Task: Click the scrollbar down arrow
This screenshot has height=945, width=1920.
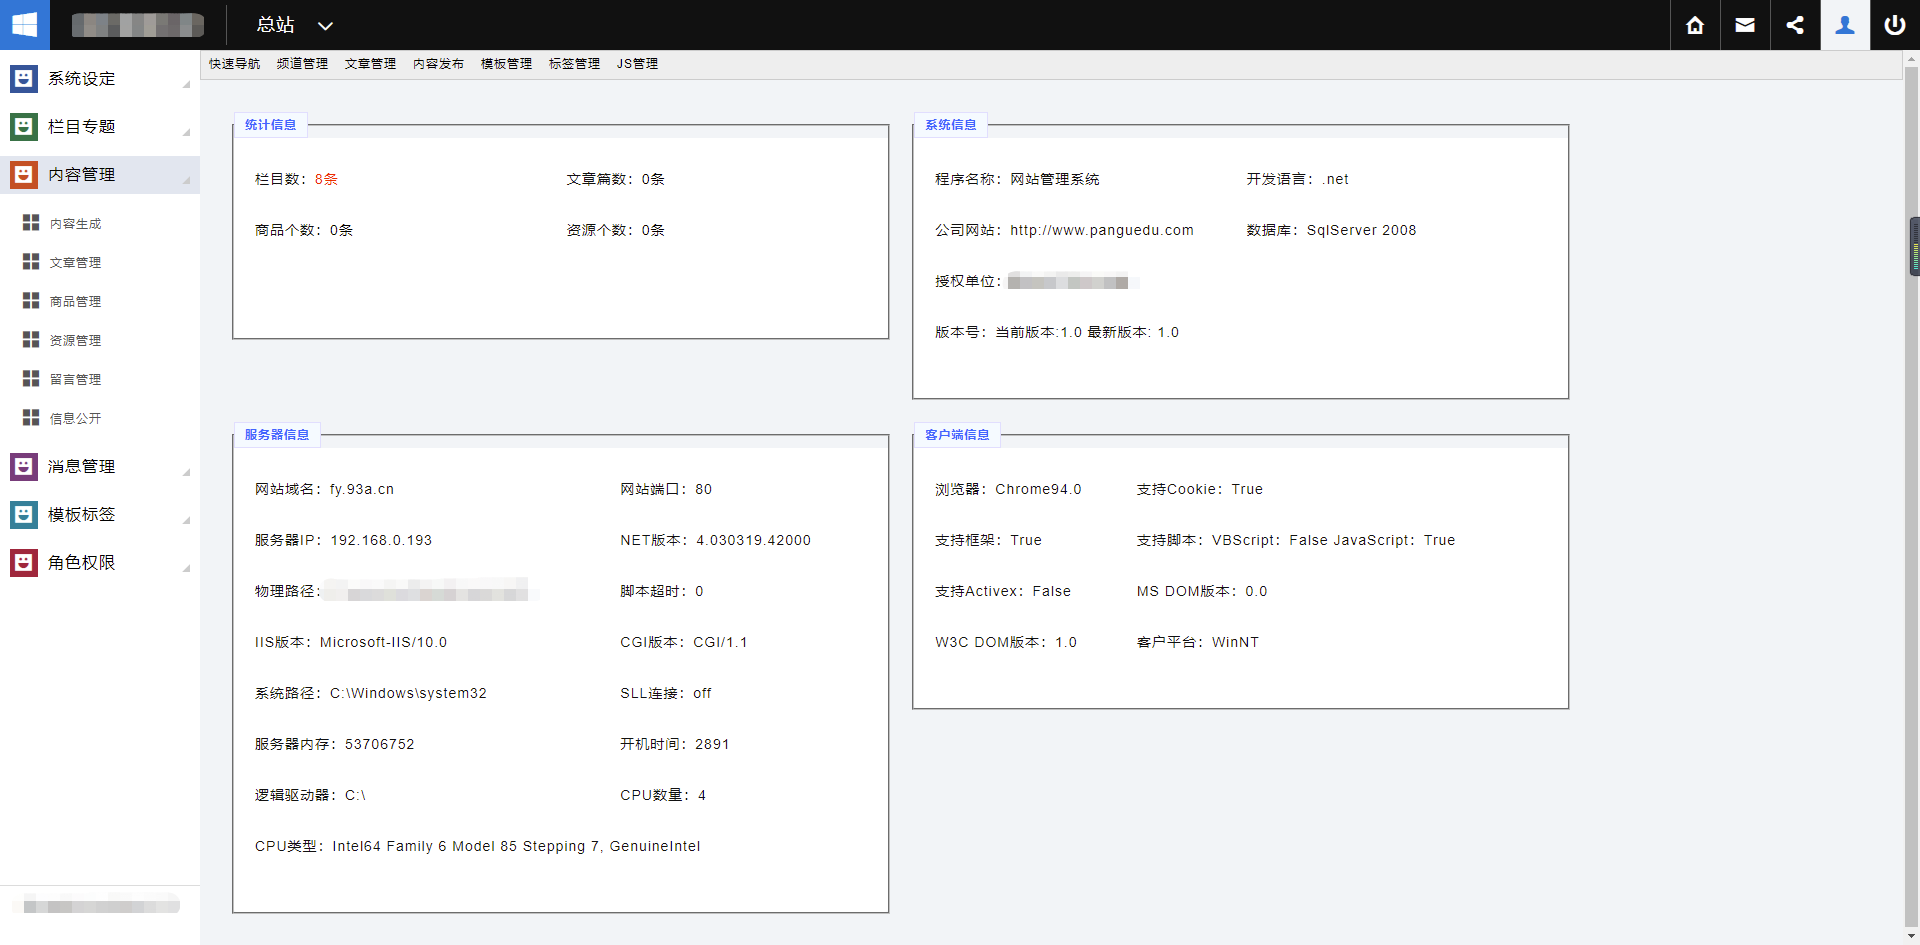Action: point(1912,937)
